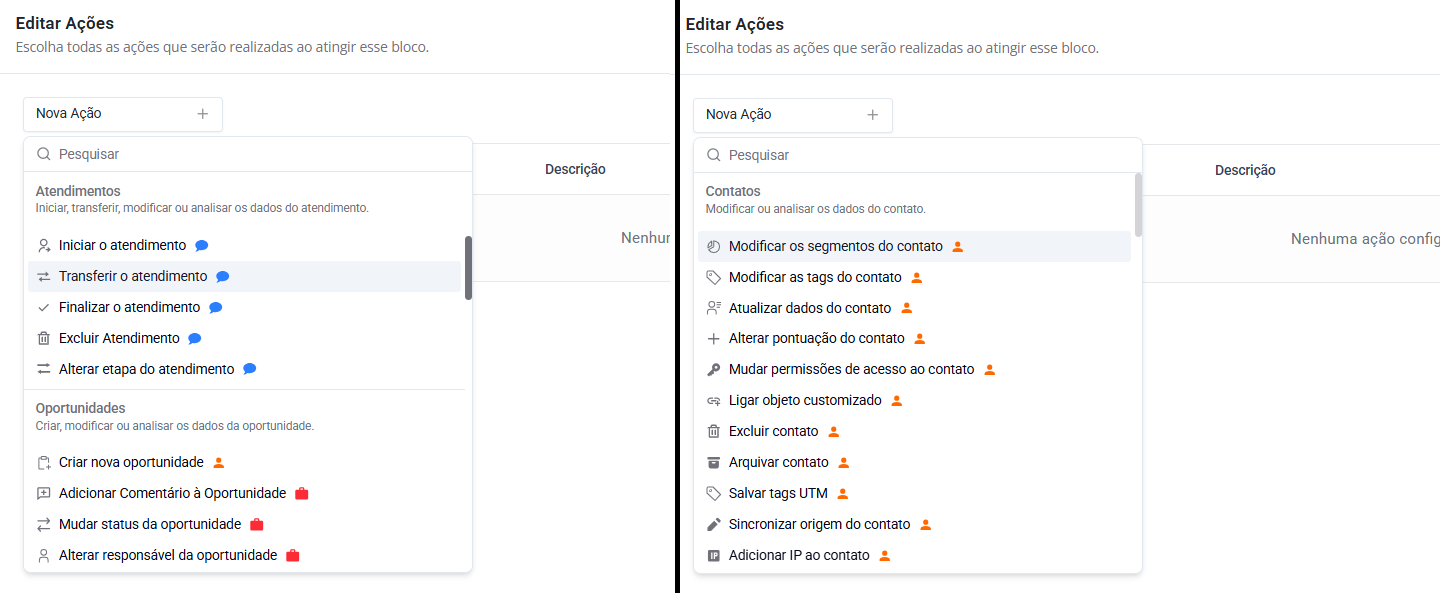Viewport: 1440px width, 593px height.
Task: Click the clipboard icon for Criar nova oportunidade
Action: pos(43,462)
